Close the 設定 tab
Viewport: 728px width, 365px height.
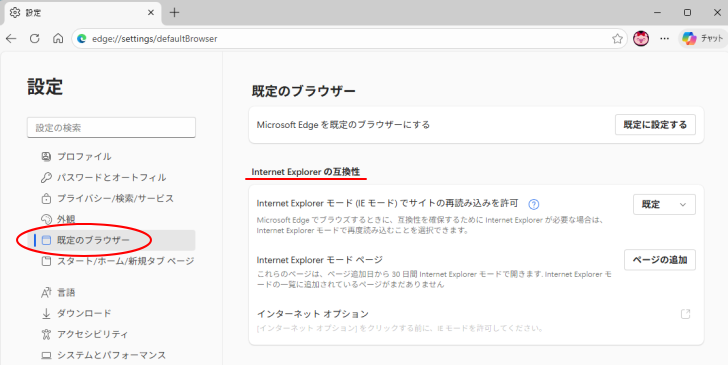(x=151, y=13)
